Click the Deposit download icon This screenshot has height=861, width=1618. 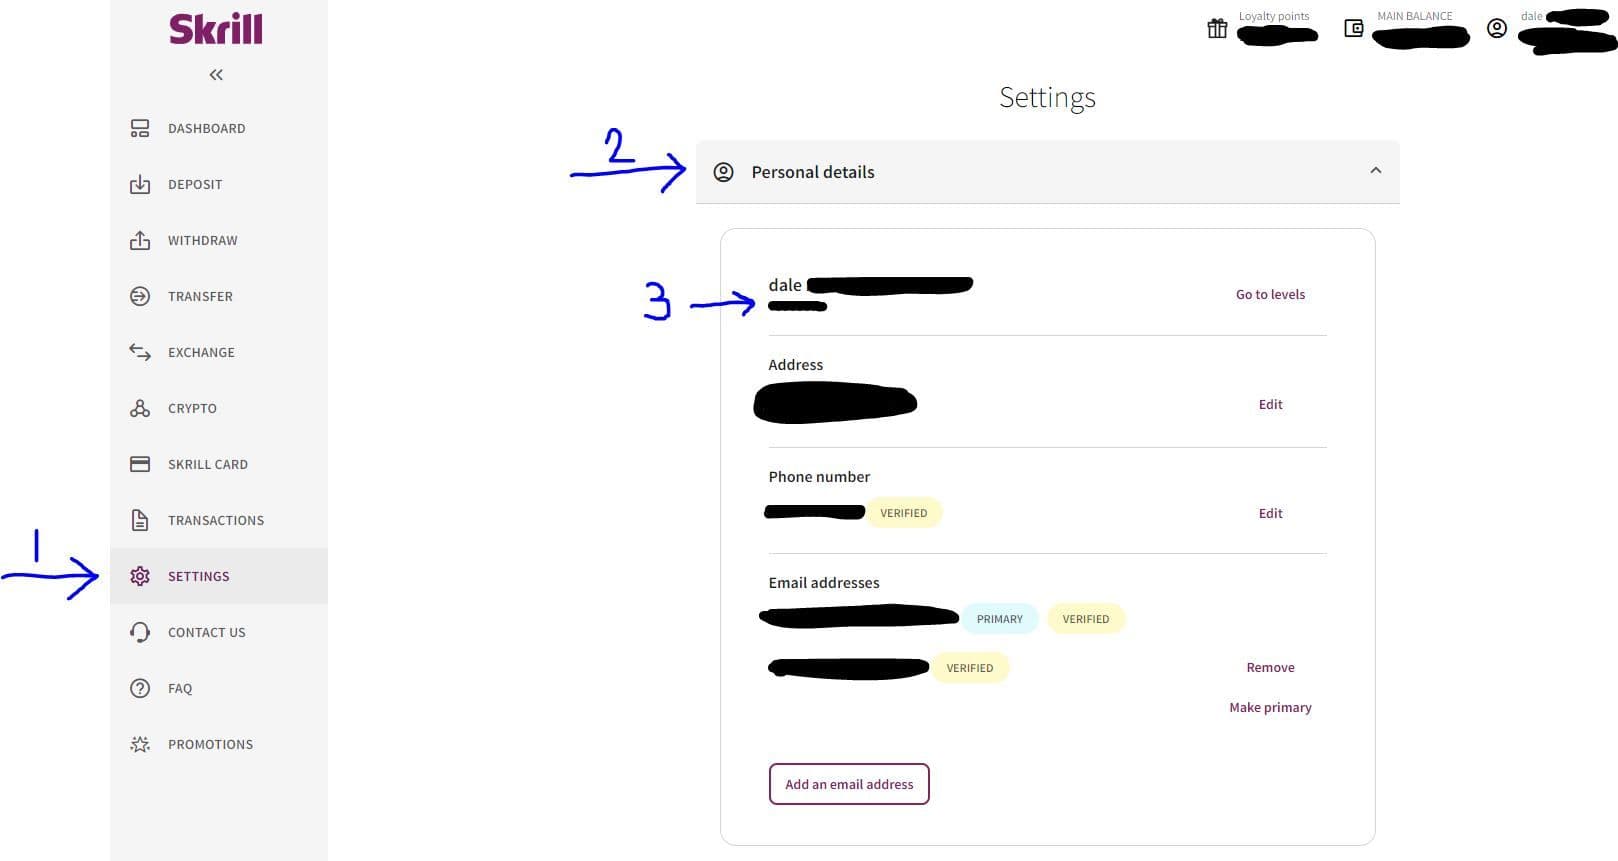pyautogui.click(x=140, y=184)
